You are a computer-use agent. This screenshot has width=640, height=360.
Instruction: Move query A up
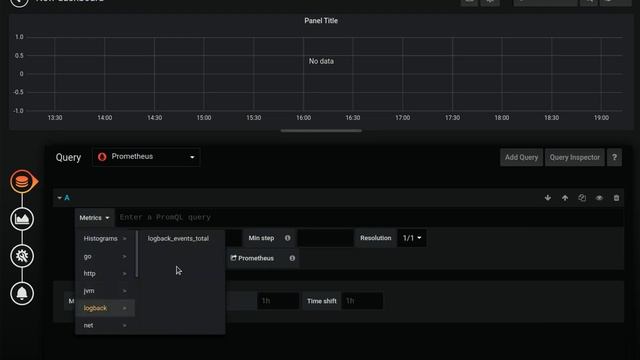[x=565, y=198]
